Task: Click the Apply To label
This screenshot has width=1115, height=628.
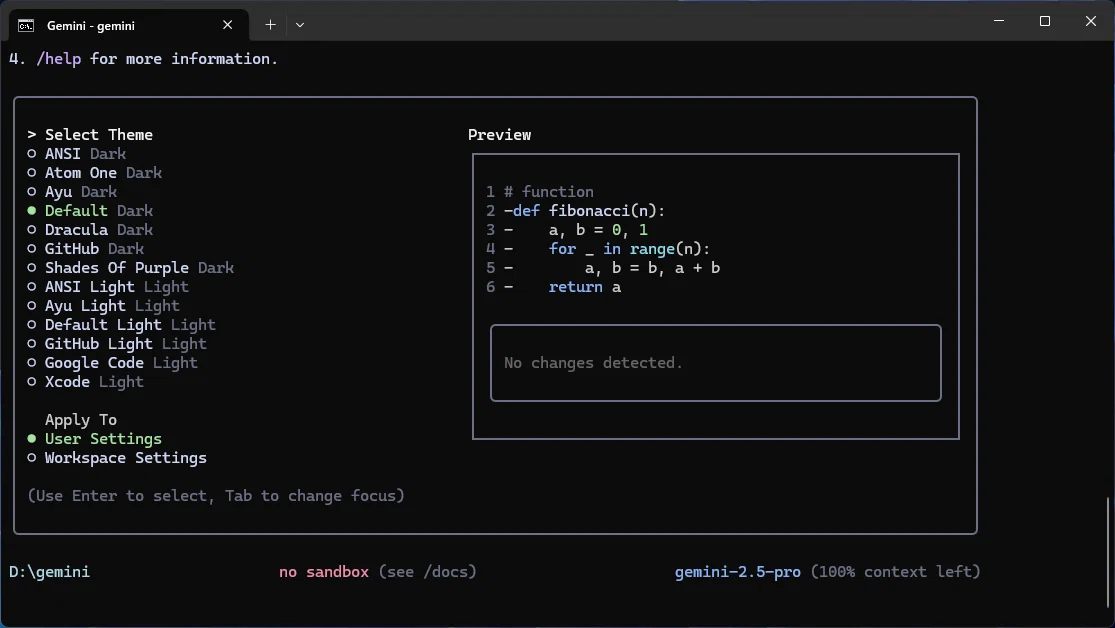Action: click(x=81, y=420)
